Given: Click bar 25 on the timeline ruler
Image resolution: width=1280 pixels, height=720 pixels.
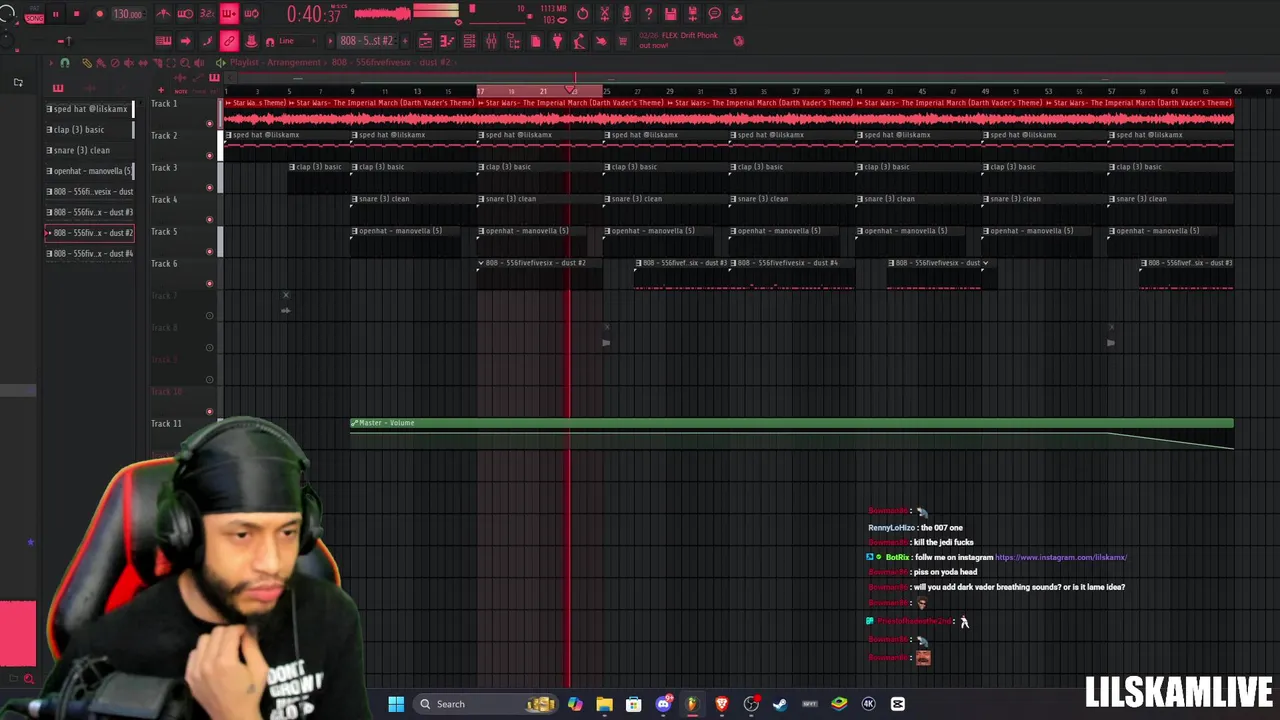Looking at the screenshot, I should [606, 92].
